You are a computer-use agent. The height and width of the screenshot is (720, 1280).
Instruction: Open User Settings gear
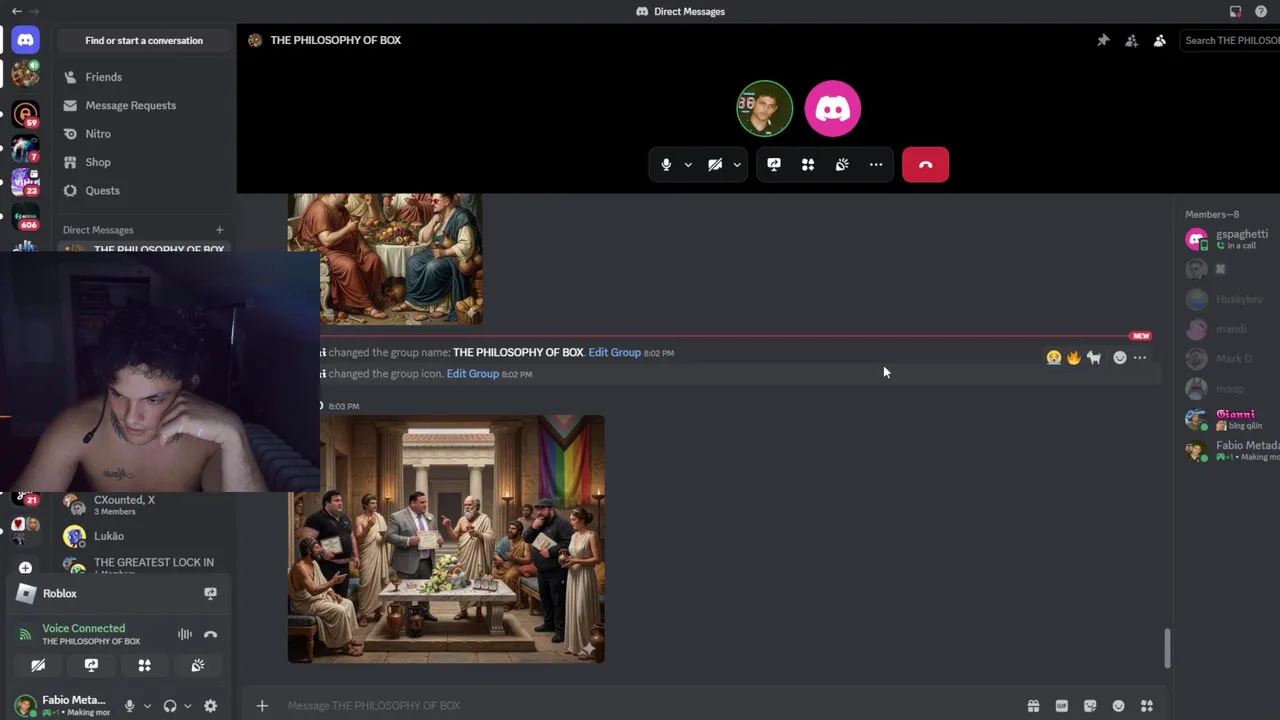[x=210, y=706]
